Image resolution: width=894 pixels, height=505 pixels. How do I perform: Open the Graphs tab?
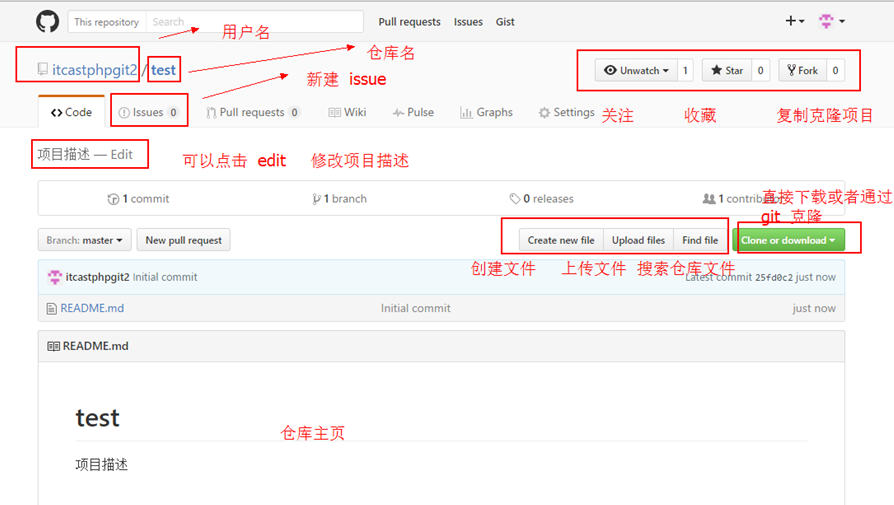click(486, 112)
